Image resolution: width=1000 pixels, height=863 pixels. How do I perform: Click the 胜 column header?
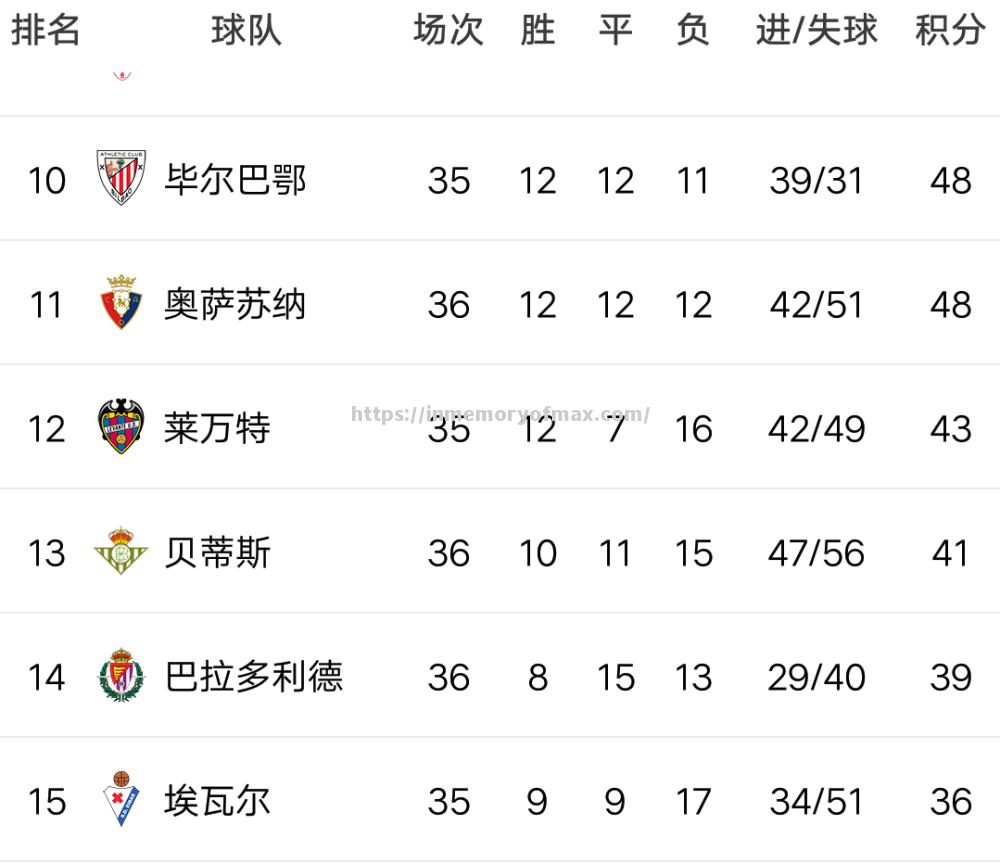[537, 31]
